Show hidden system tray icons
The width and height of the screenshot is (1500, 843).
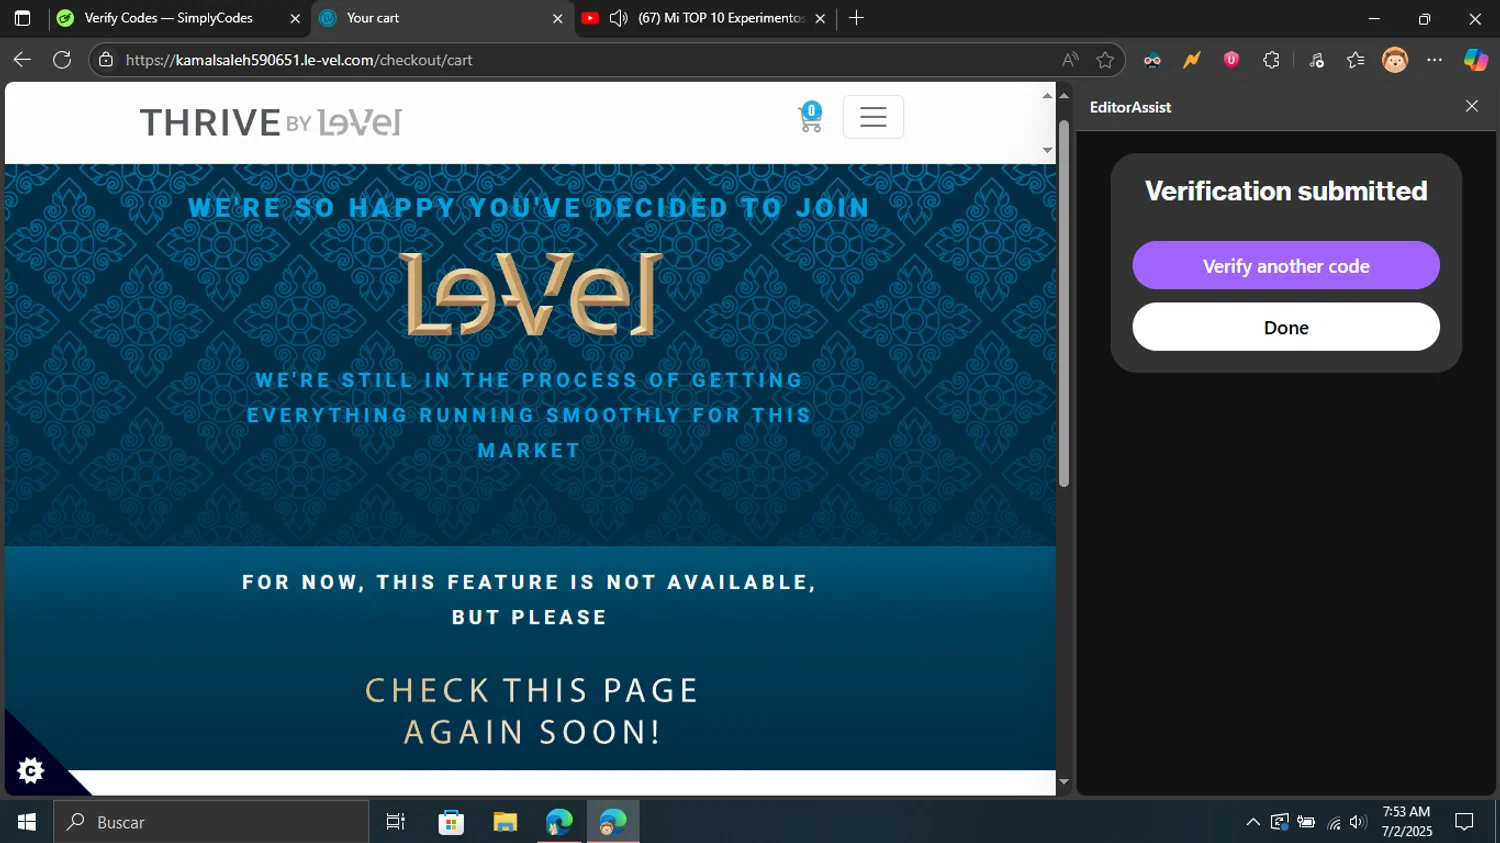click(x=1253, y=822)
